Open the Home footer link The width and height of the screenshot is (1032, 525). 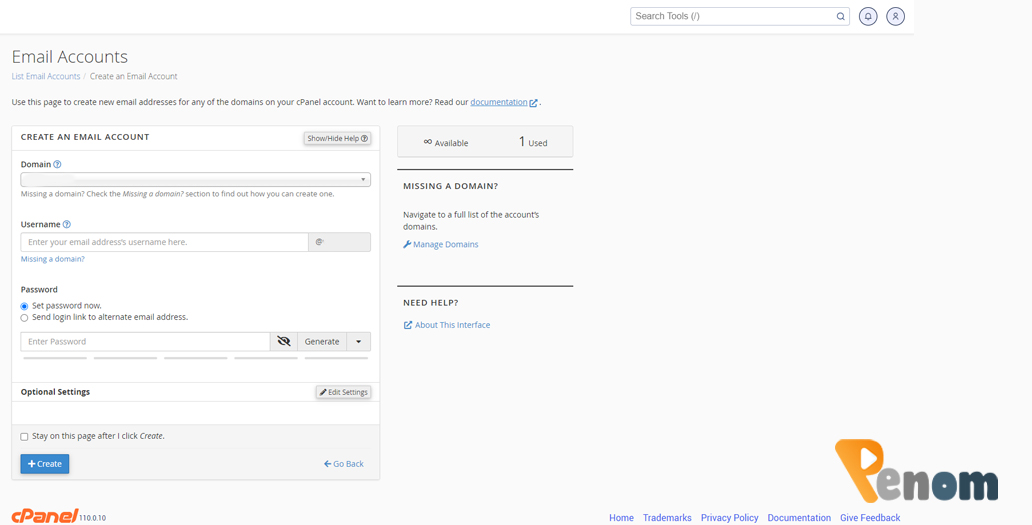pos(621,518)
